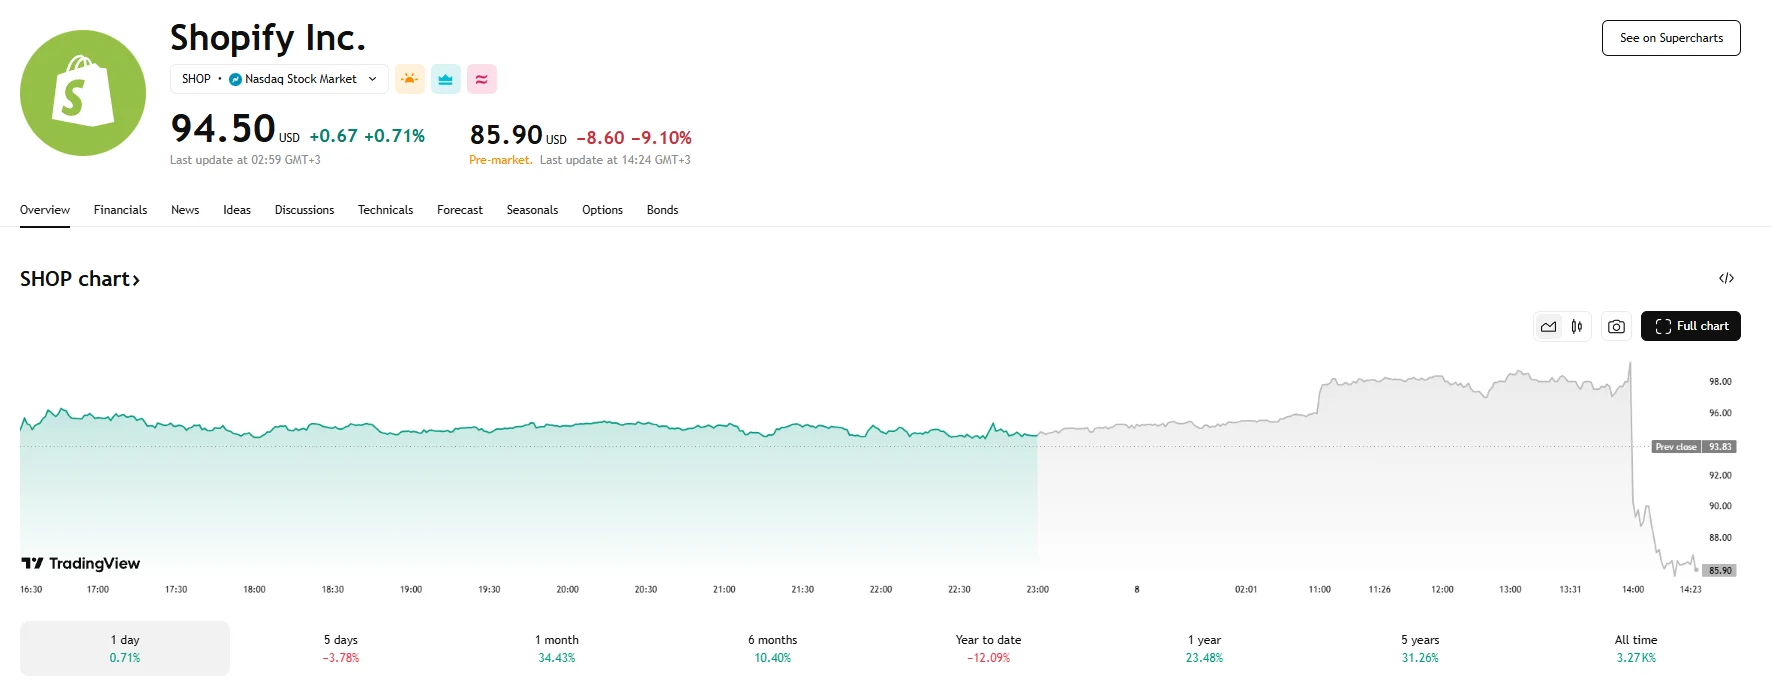The height and width of the screenshot is (685, 1772).
Task: Select the 5 days range
Action: 341,648
